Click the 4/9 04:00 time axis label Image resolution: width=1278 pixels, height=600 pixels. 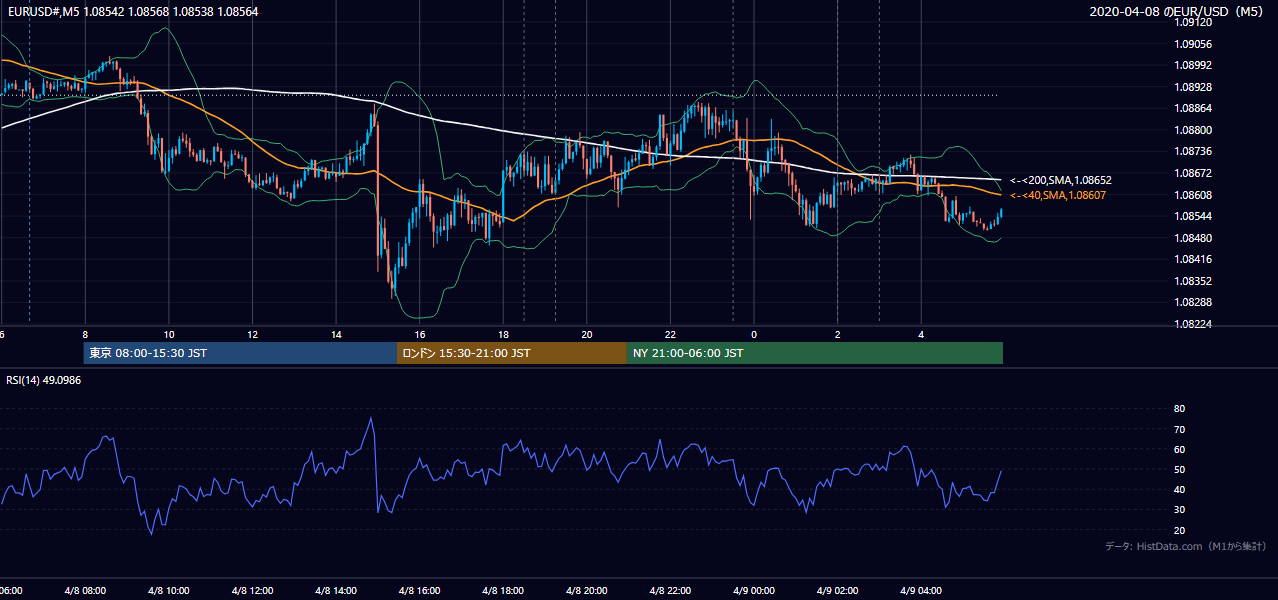(x=920, y=591)
